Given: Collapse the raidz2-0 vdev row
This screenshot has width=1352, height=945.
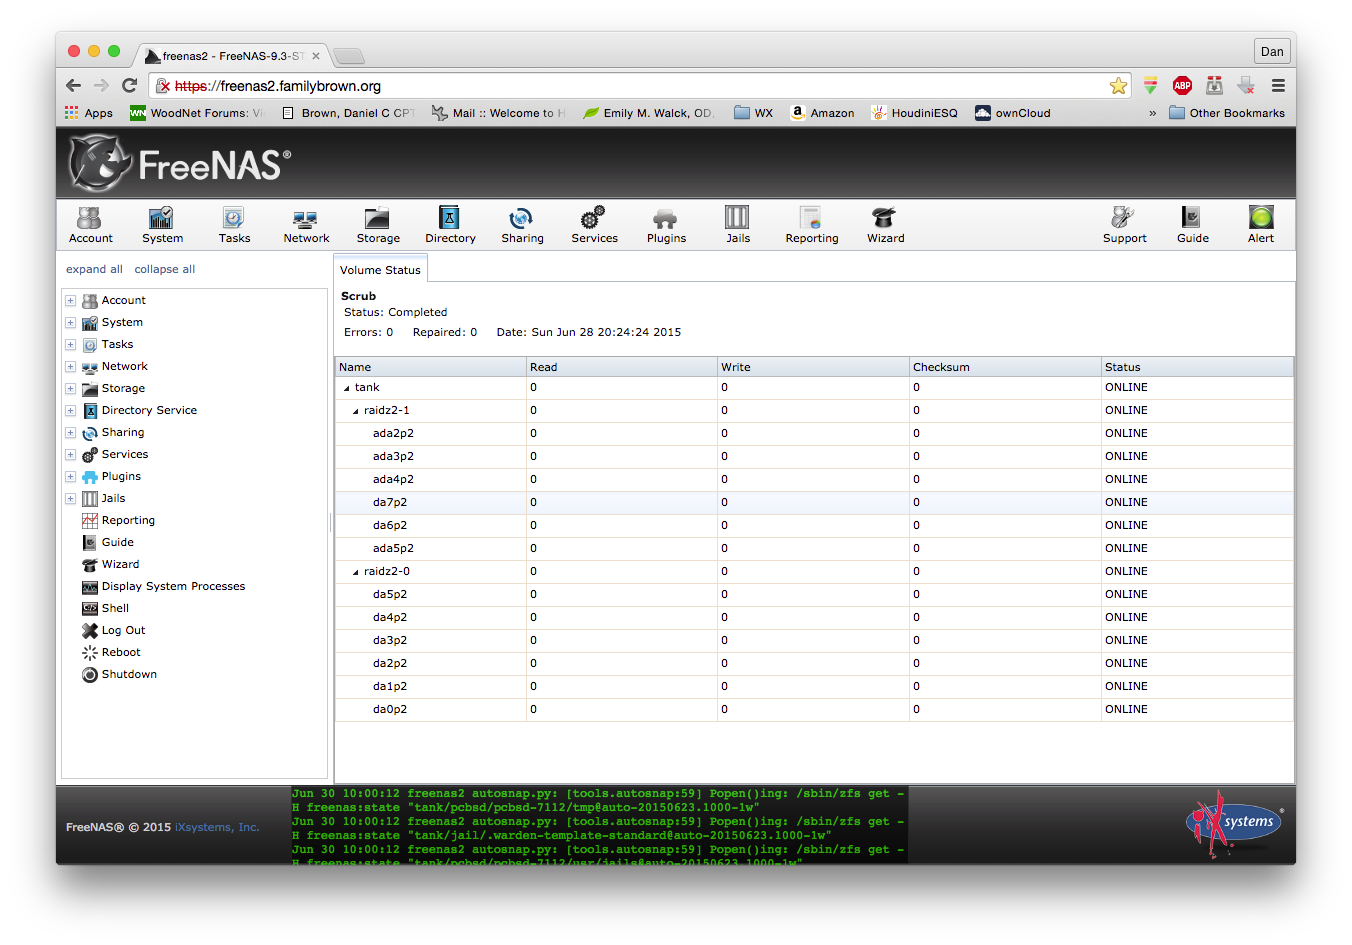Looking at the screenshot, I should coord(356,572).
